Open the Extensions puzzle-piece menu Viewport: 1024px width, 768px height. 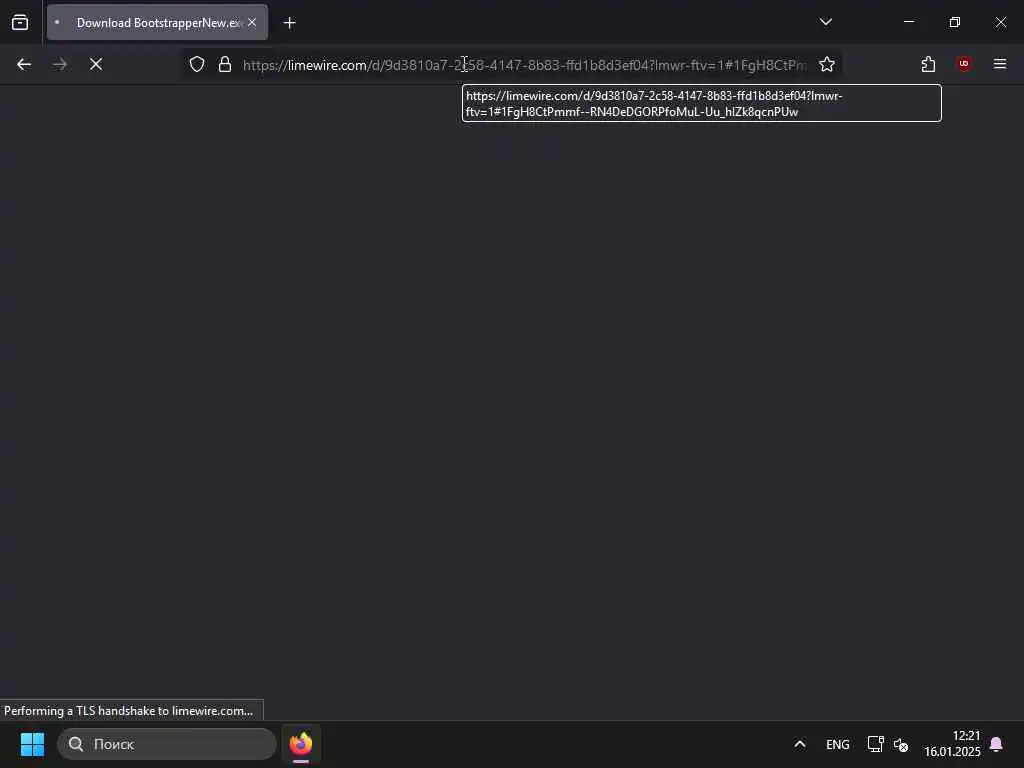coord(928,64)
